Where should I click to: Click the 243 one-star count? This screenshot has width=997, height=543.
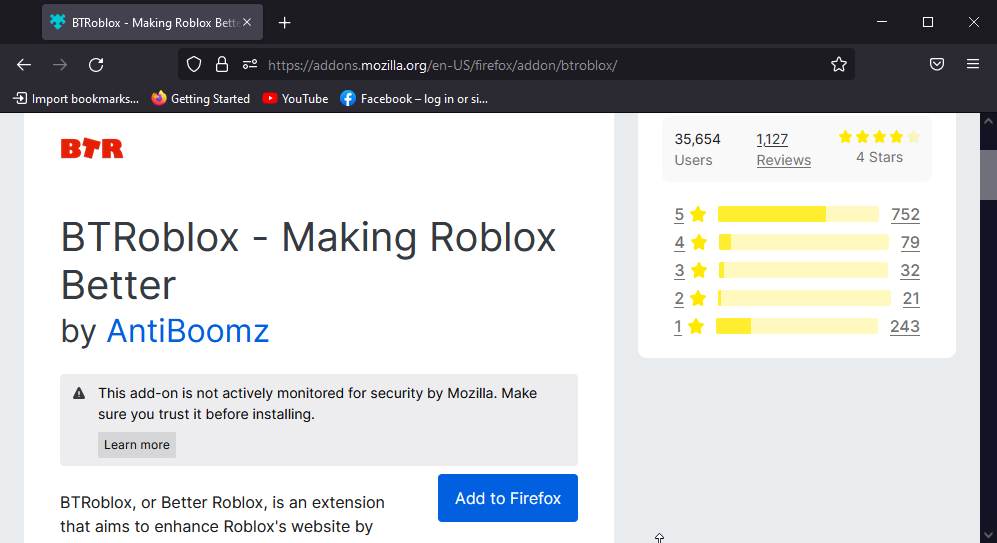[x=905, y=326]
